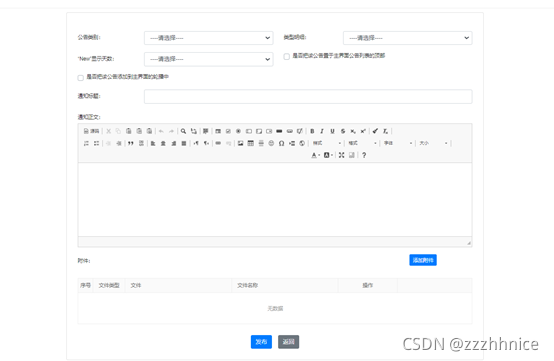The height and width of the screenshot is (361, 554).
Task: Insert a hidden field form element icon
Action: (300, 131)
